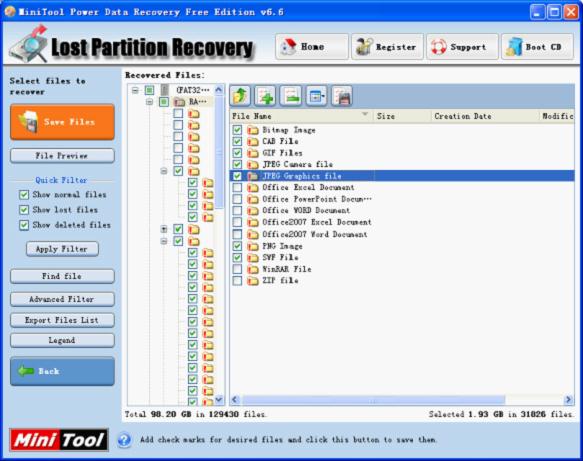Sort by File Name column header

(301, 116)
